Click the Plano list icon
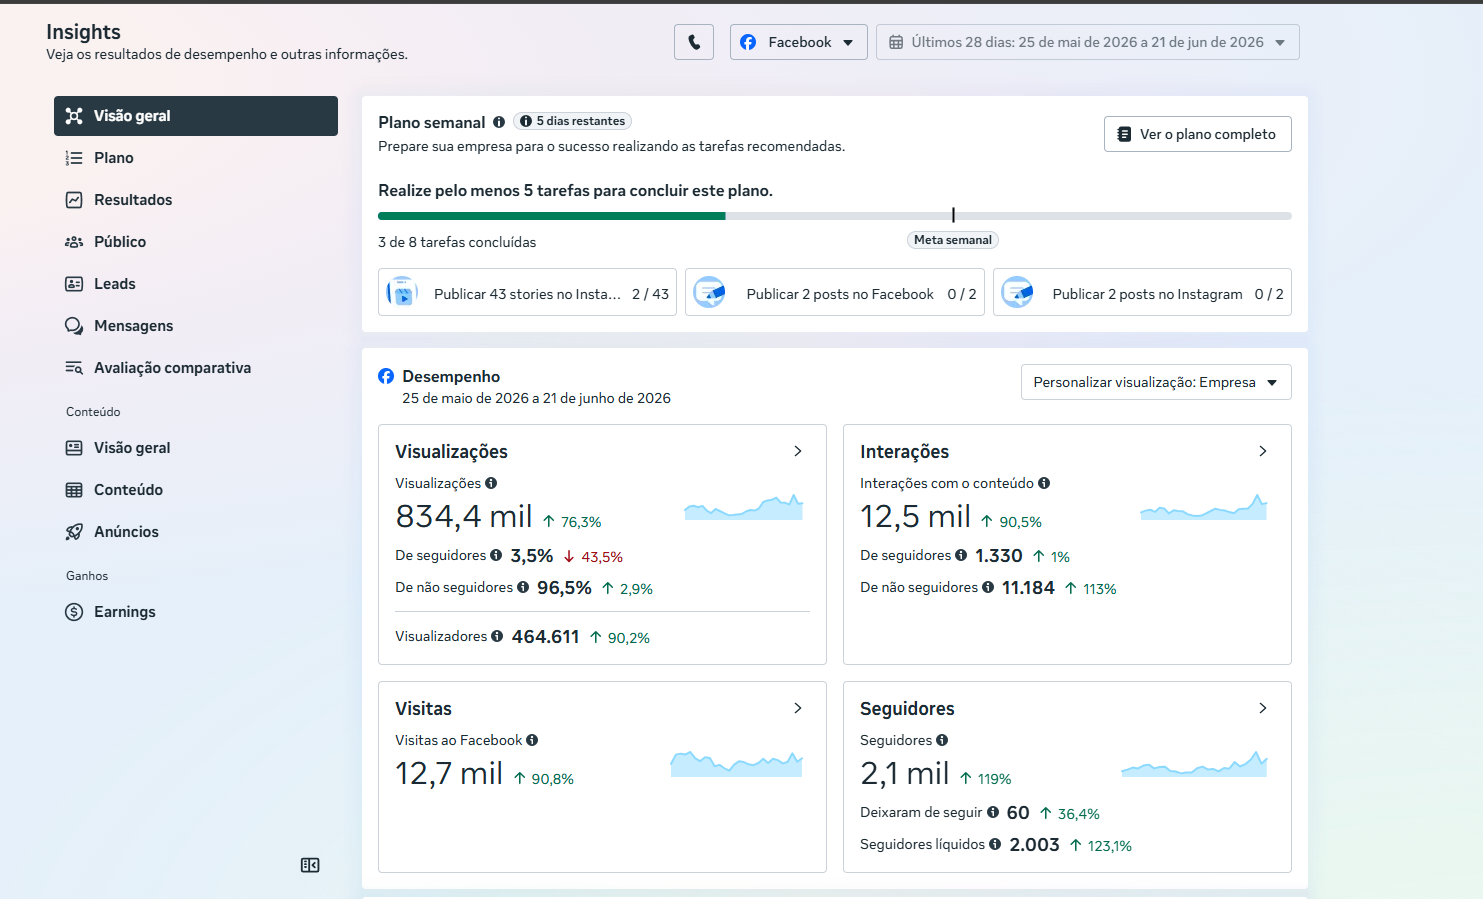The height and width of the screenshot is (899, 1483). coord(74,158)
